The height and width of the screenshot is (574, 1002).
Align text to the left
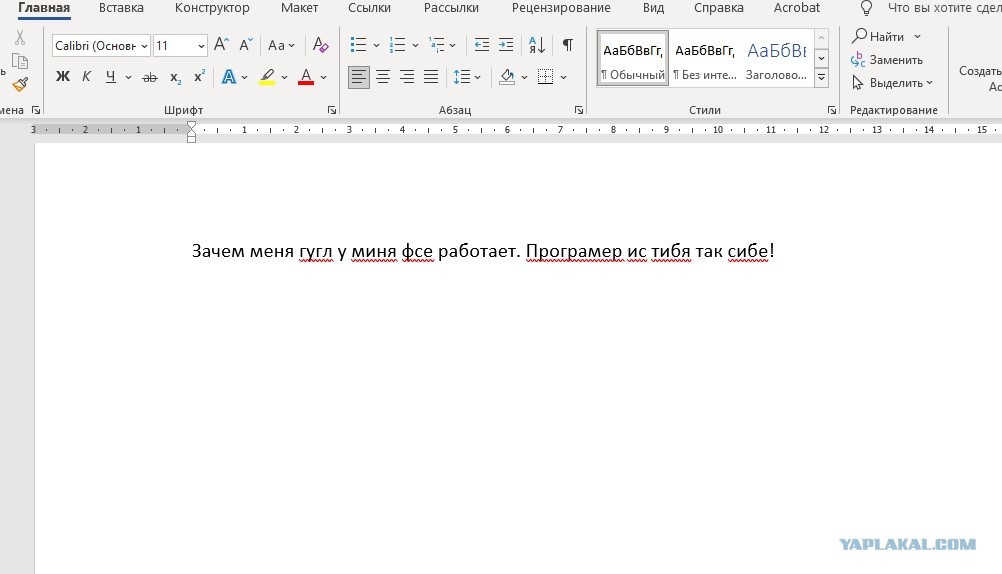pos(358,77)
